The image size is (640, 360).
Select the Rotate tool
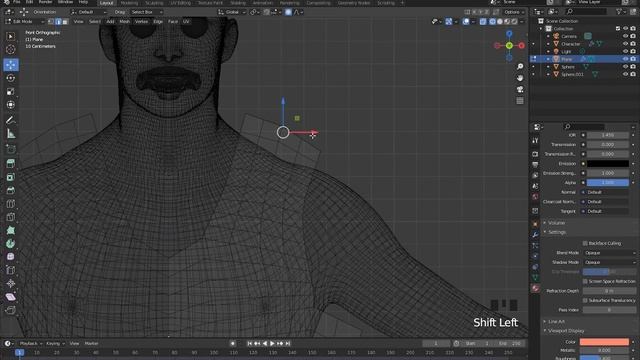coord(11,78)
